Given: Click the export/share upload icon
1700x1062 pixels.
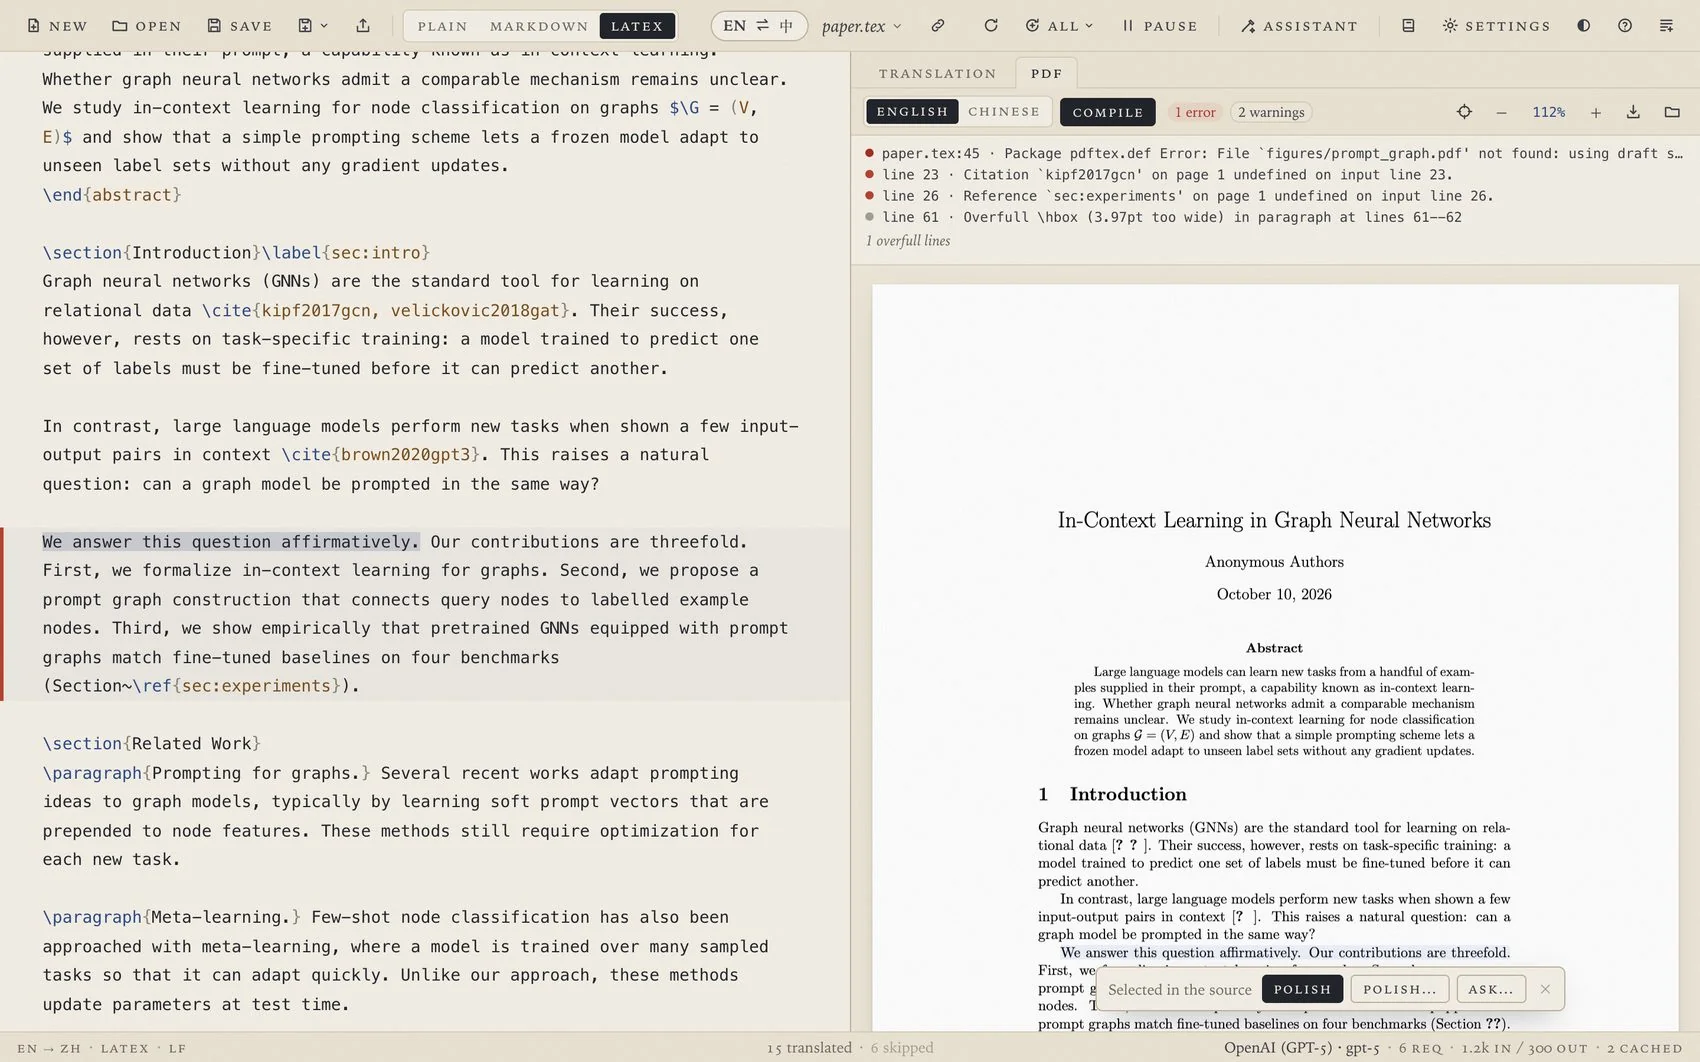Looking at the screenshot, I should click(x=363, y=26).
